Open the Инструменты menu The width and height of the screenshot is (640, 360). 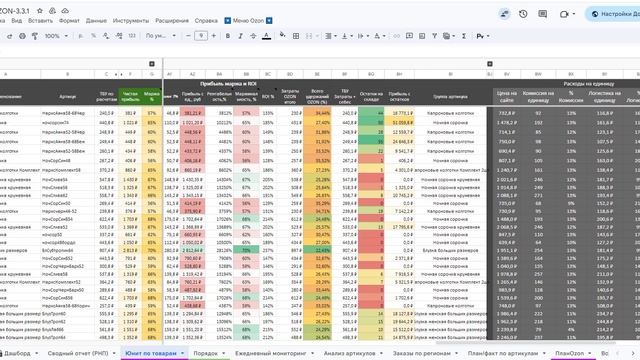pyautogui.click(x=131, y=21)
